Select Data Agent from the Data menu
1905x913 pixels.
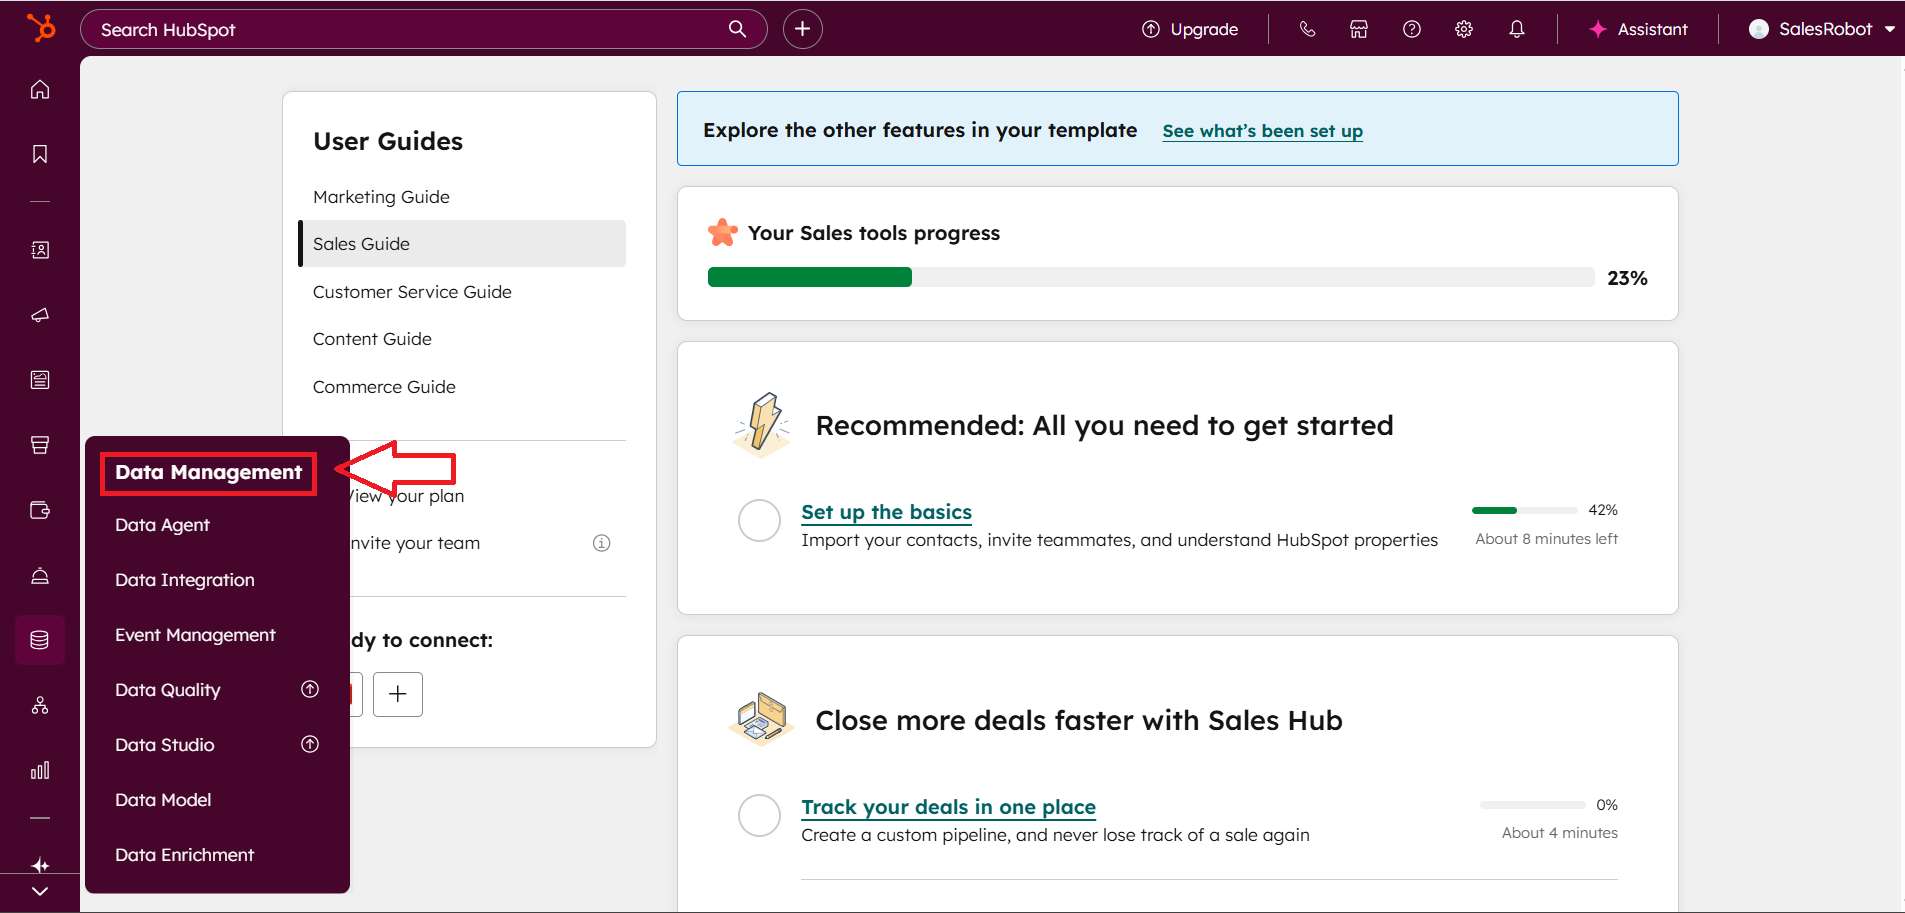[x=162, y=524]
